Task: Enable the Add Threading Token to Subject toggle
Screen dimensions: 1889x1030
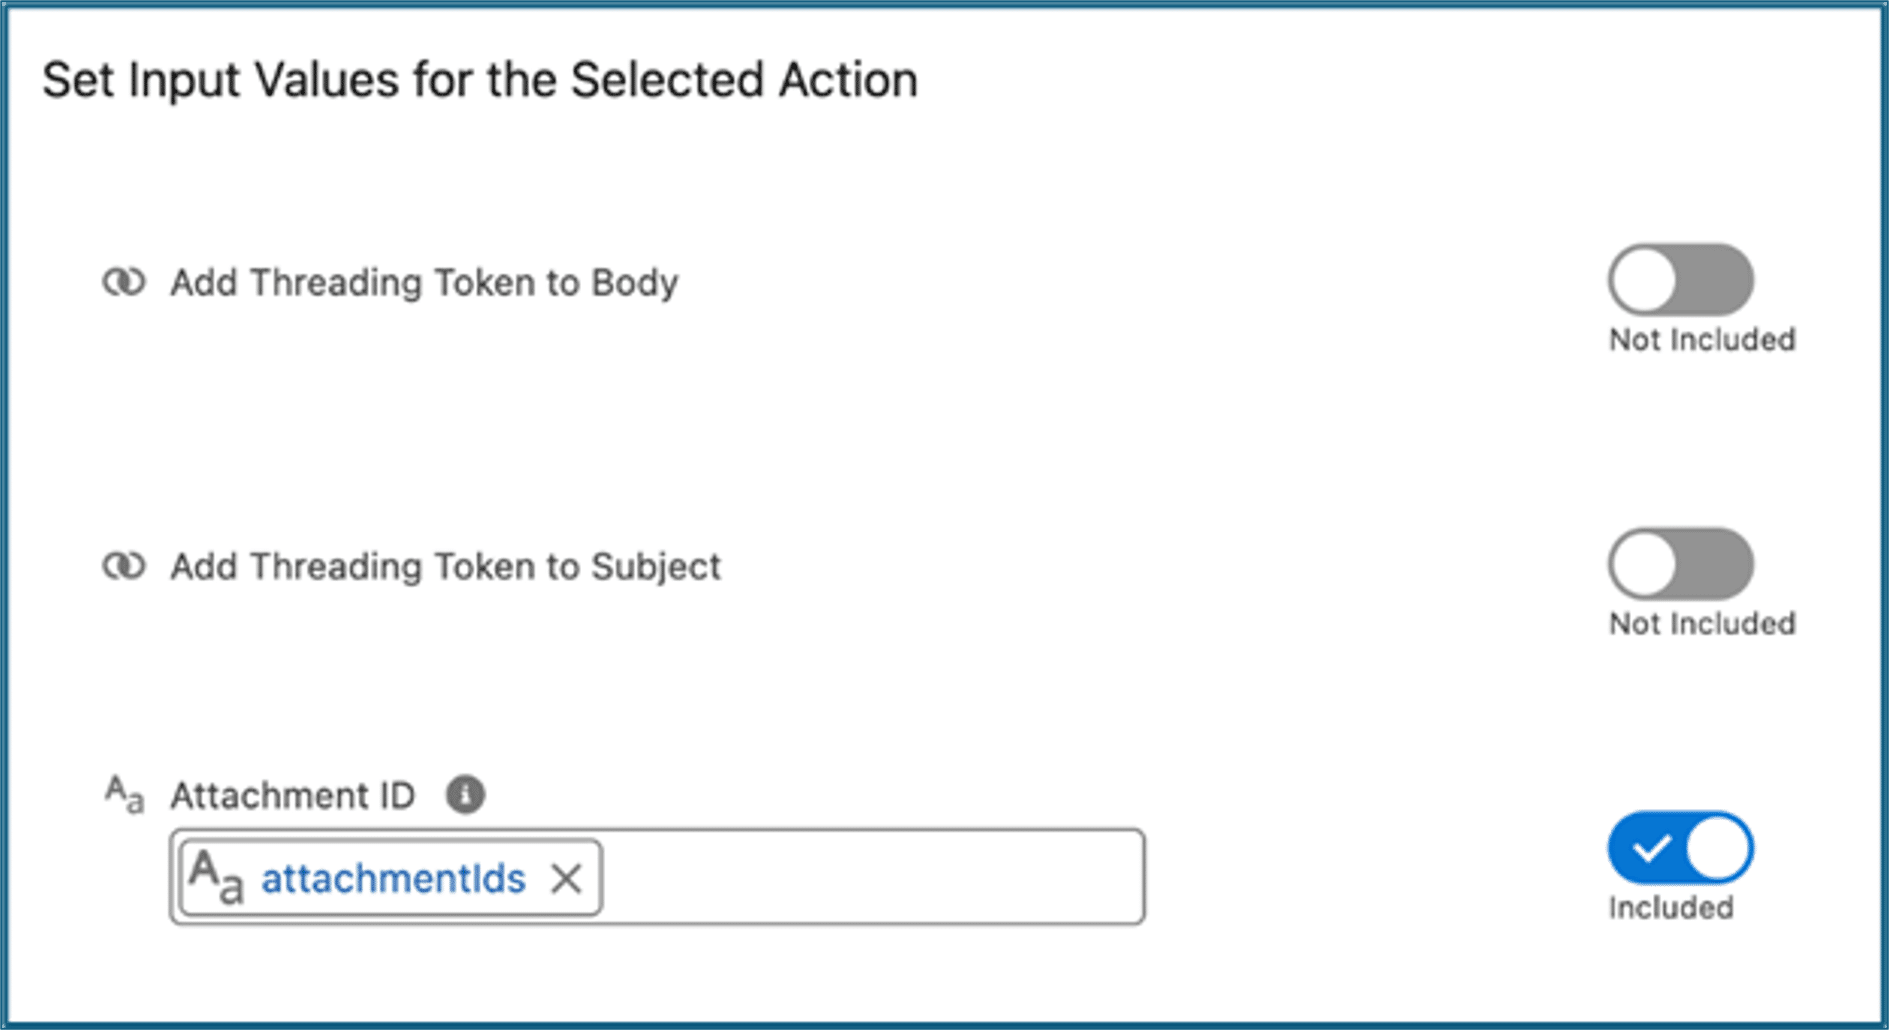Action: click(1680, 564)
